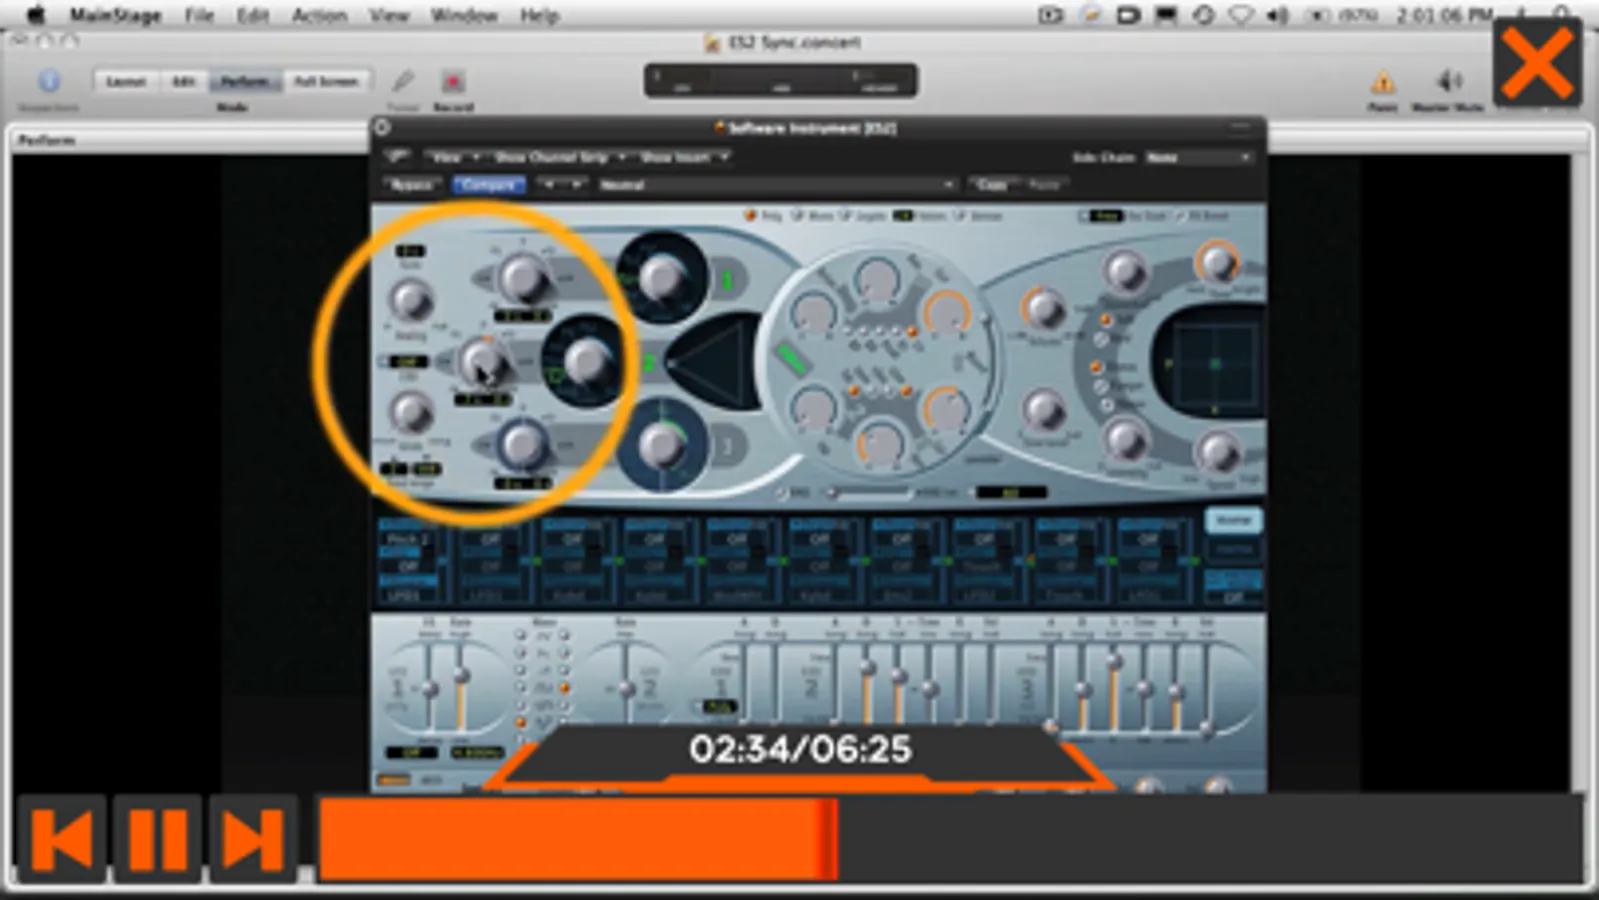This screenshot has height=900, width=1599.
Task: Click the Voices number field
Action: click(x=904, y=215)
